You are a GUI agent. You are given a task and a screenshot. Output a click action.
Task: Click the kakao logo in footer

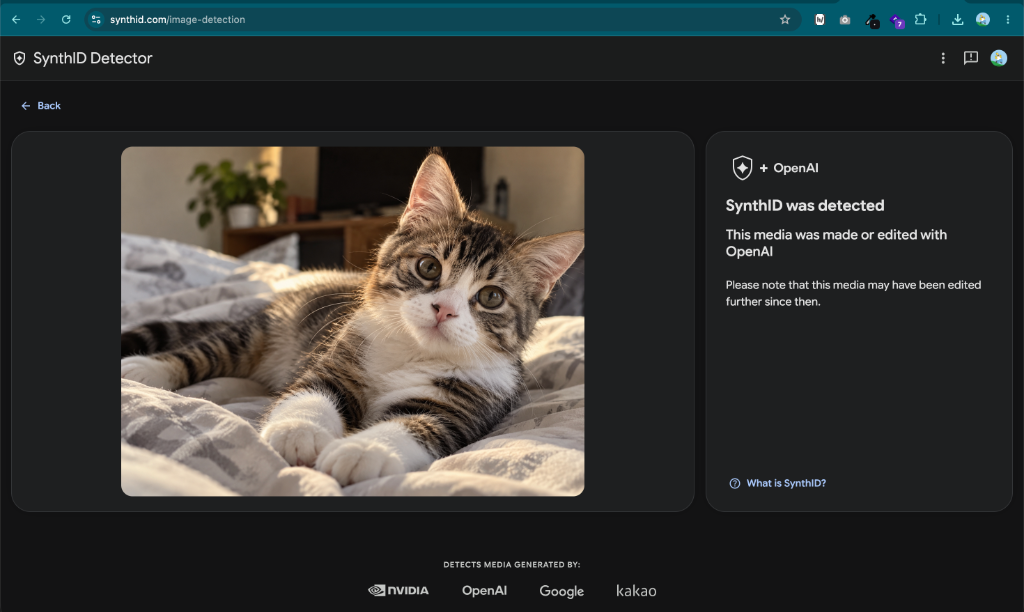636,590
